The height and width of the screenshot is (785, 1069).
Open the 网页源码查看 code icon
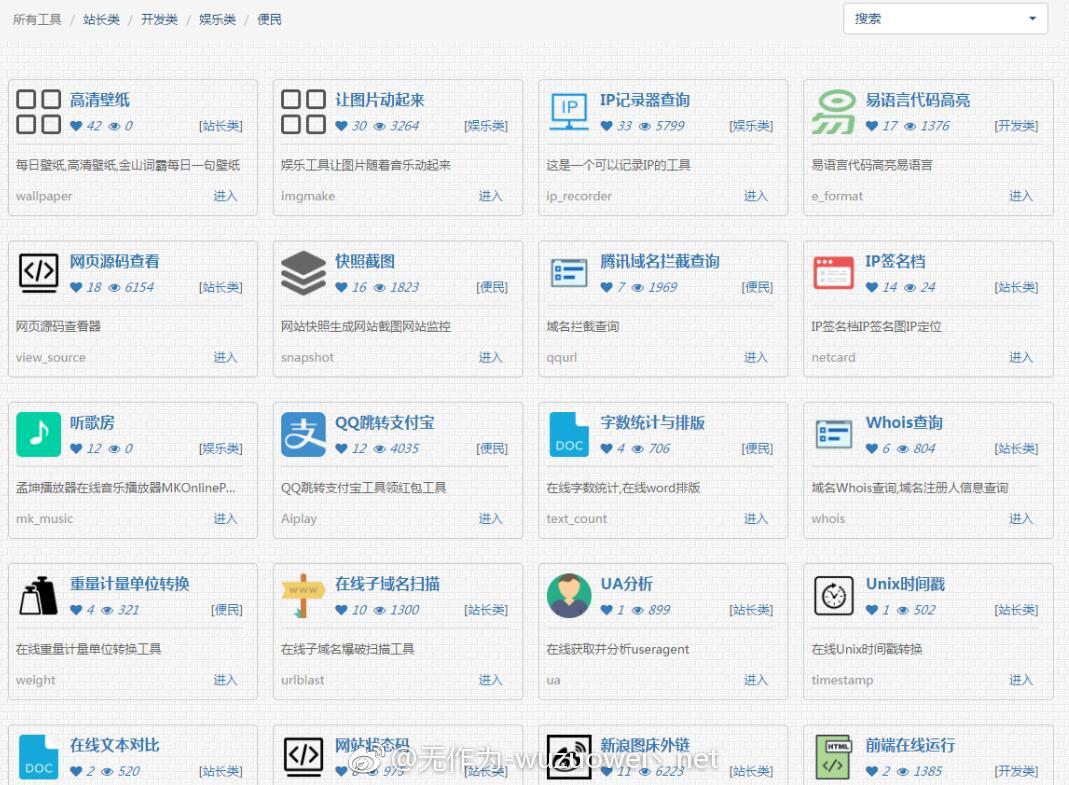tap(38, 272)
